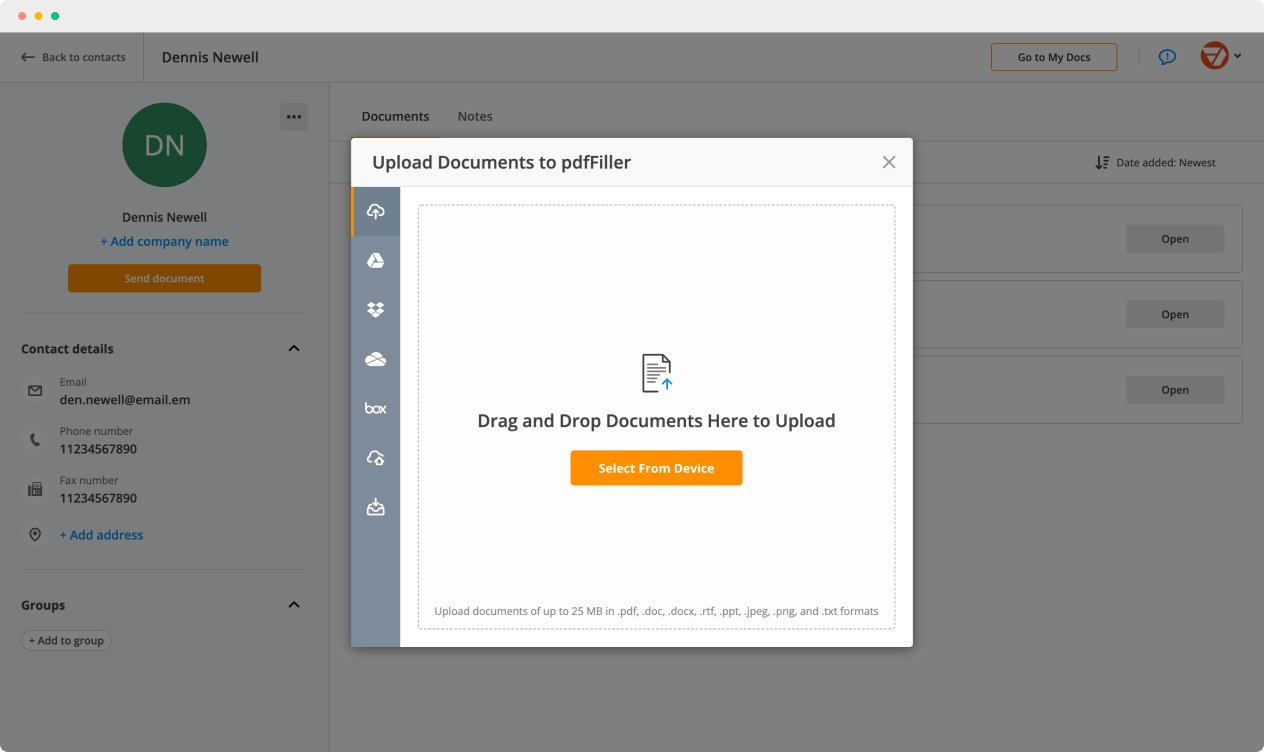1264x752 pixels.
Task: Close the Upload Documents dialog
Action: click(x=888, y=162)
